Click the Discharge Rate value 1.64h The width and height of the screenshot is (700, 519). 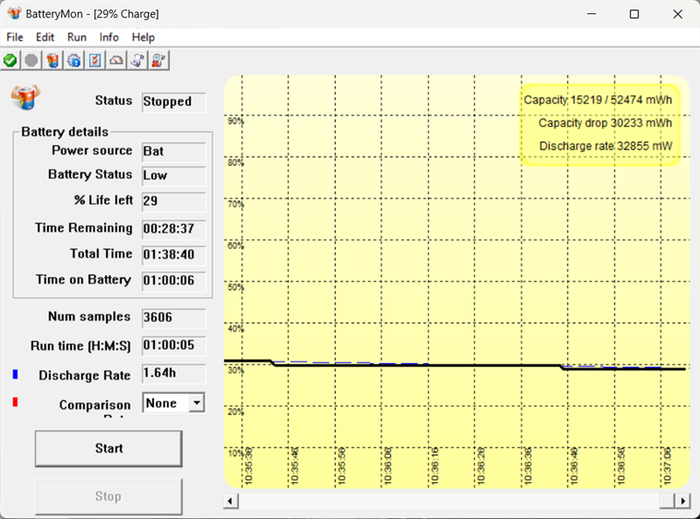[174, 373]
